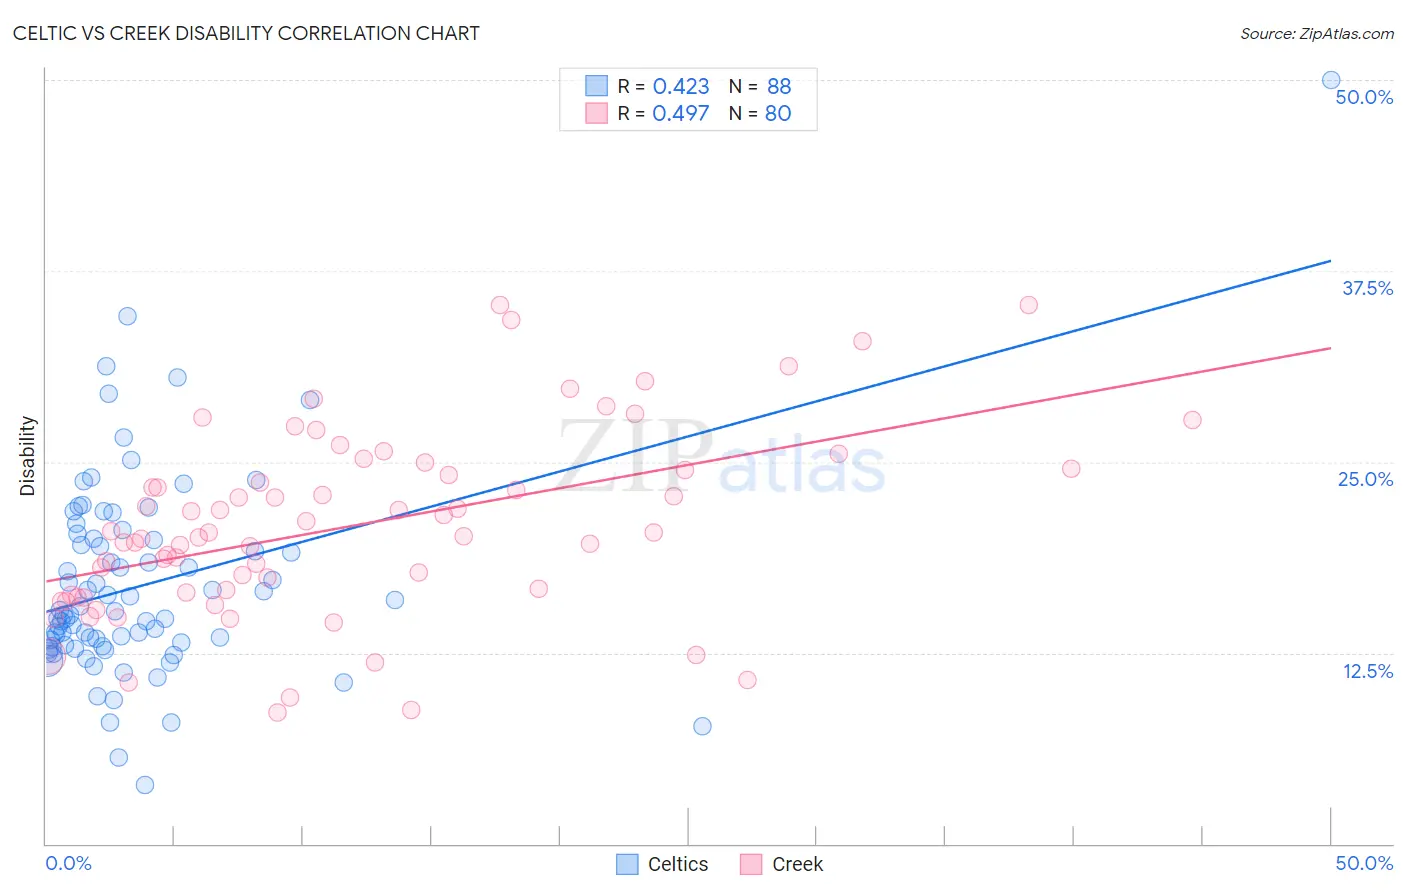Screen dimensions: 1406x892
Task: Select the Celtics legend label
Action: [678, 864]
